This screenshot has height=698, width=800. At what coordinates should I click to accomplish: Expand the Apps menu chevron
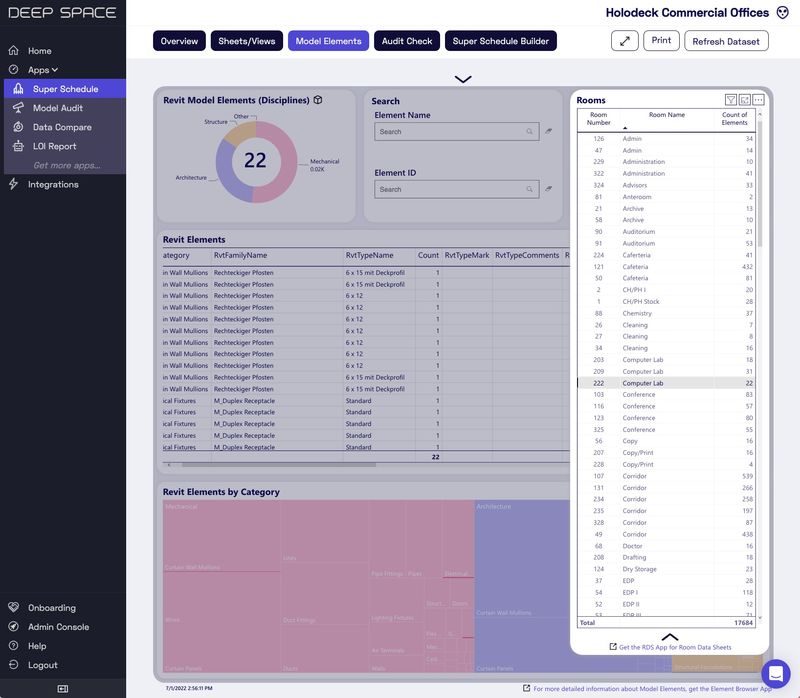(x=55, y=69)
